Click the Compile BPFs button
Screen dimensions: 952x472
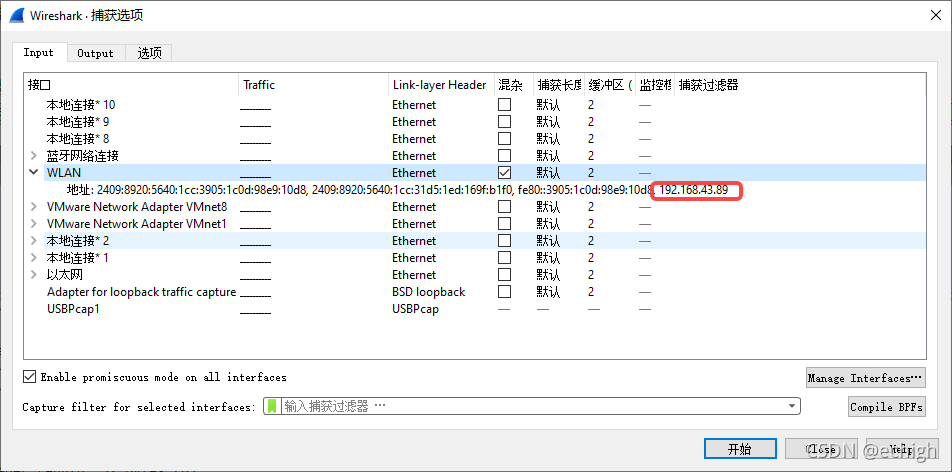pyautogui.click(x=886, y=407)
